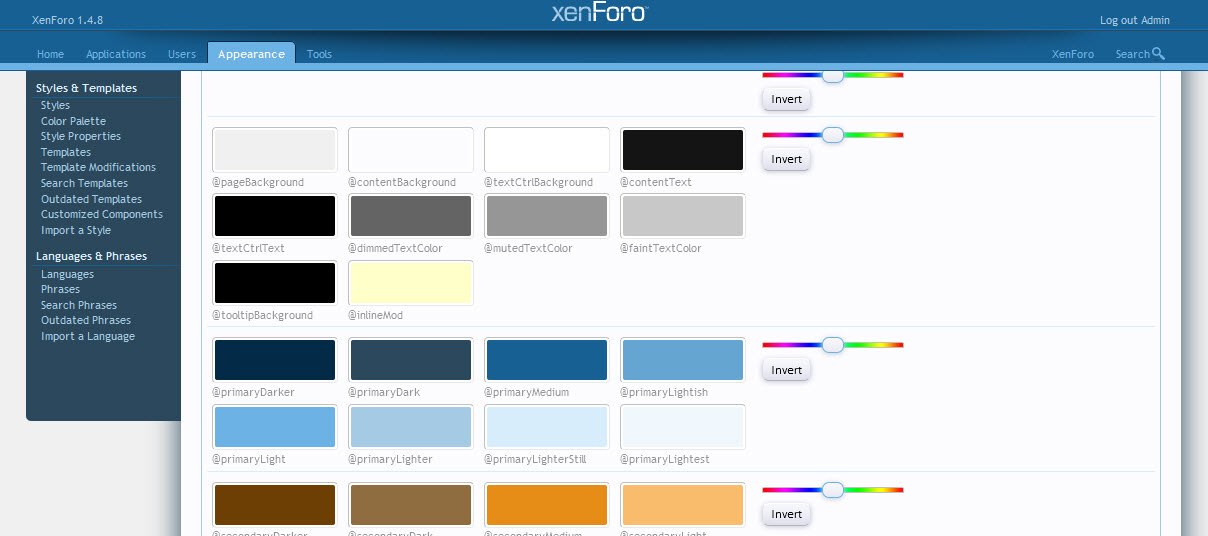1208x536 pixels.
Task: Click Invert button beside pageBackground row
Action: click(x=786, y=159)
